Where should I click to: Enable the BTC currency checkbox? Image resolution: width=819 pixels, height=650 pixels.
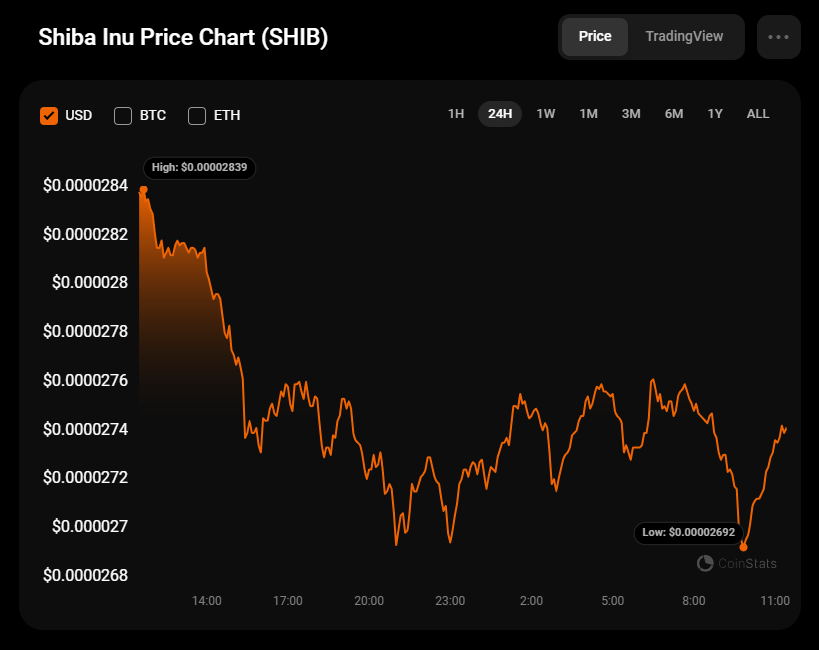coord(123,115)
